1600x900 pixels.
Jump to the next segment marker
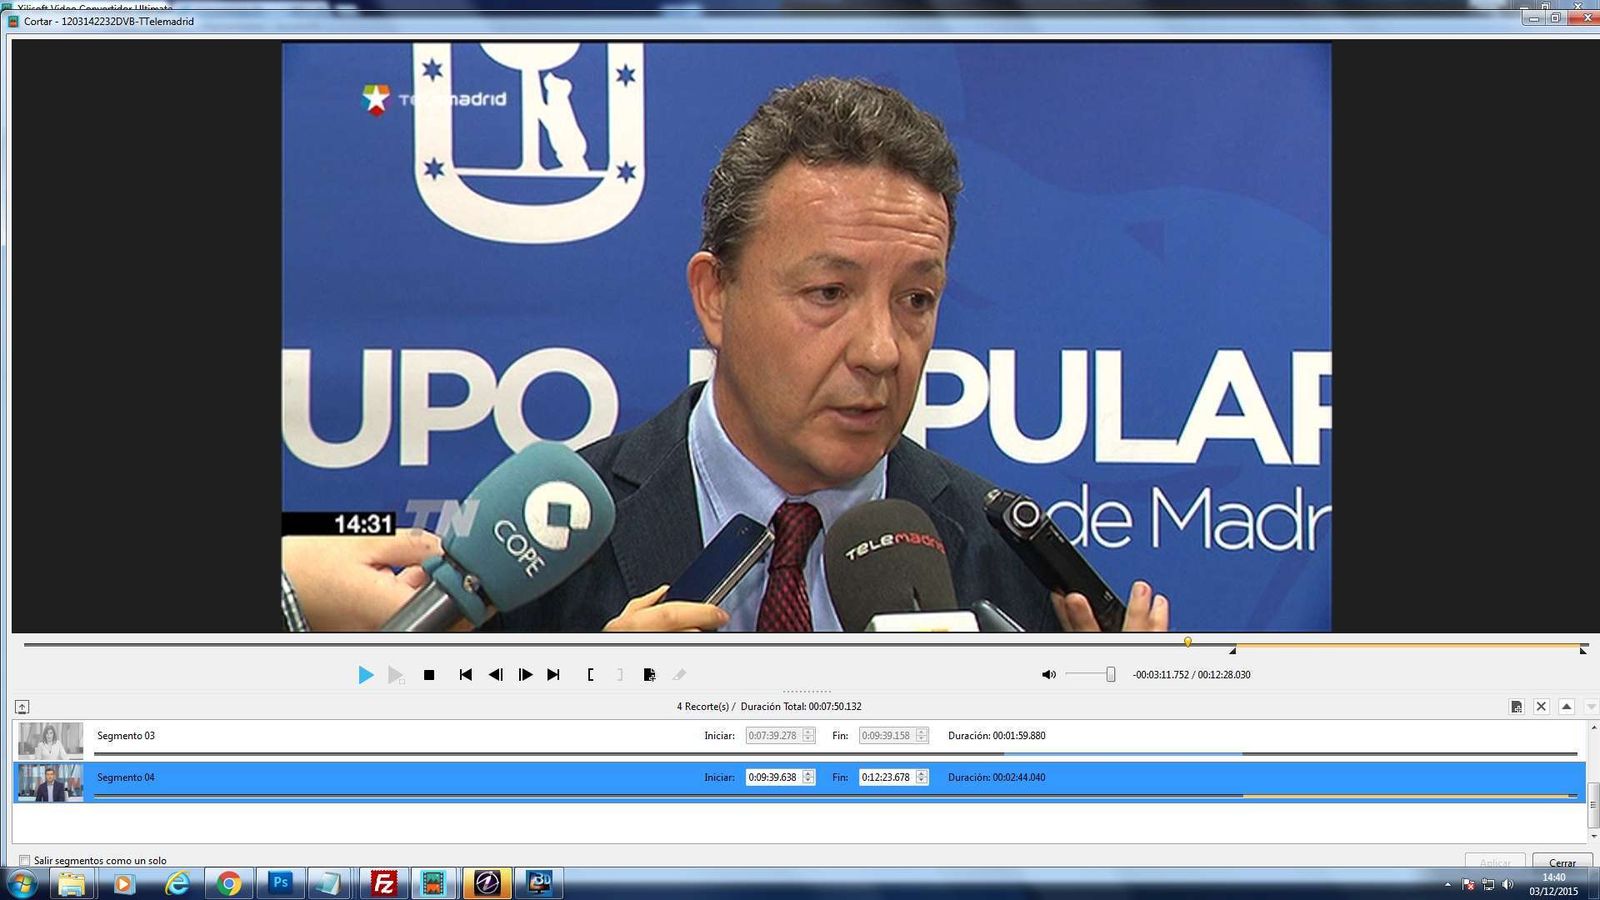[x=553, y=675]
